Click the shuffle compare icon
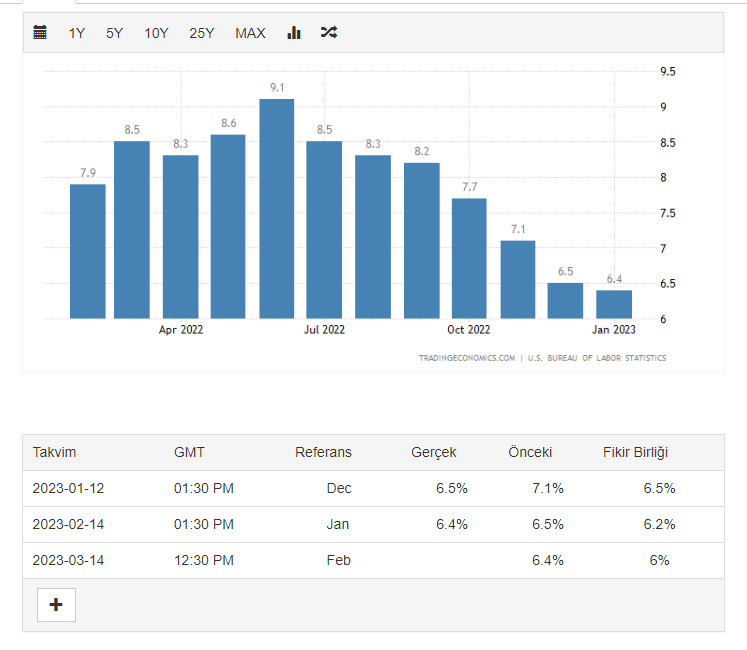This screenshot has width=747, height=650. (329, 33)
